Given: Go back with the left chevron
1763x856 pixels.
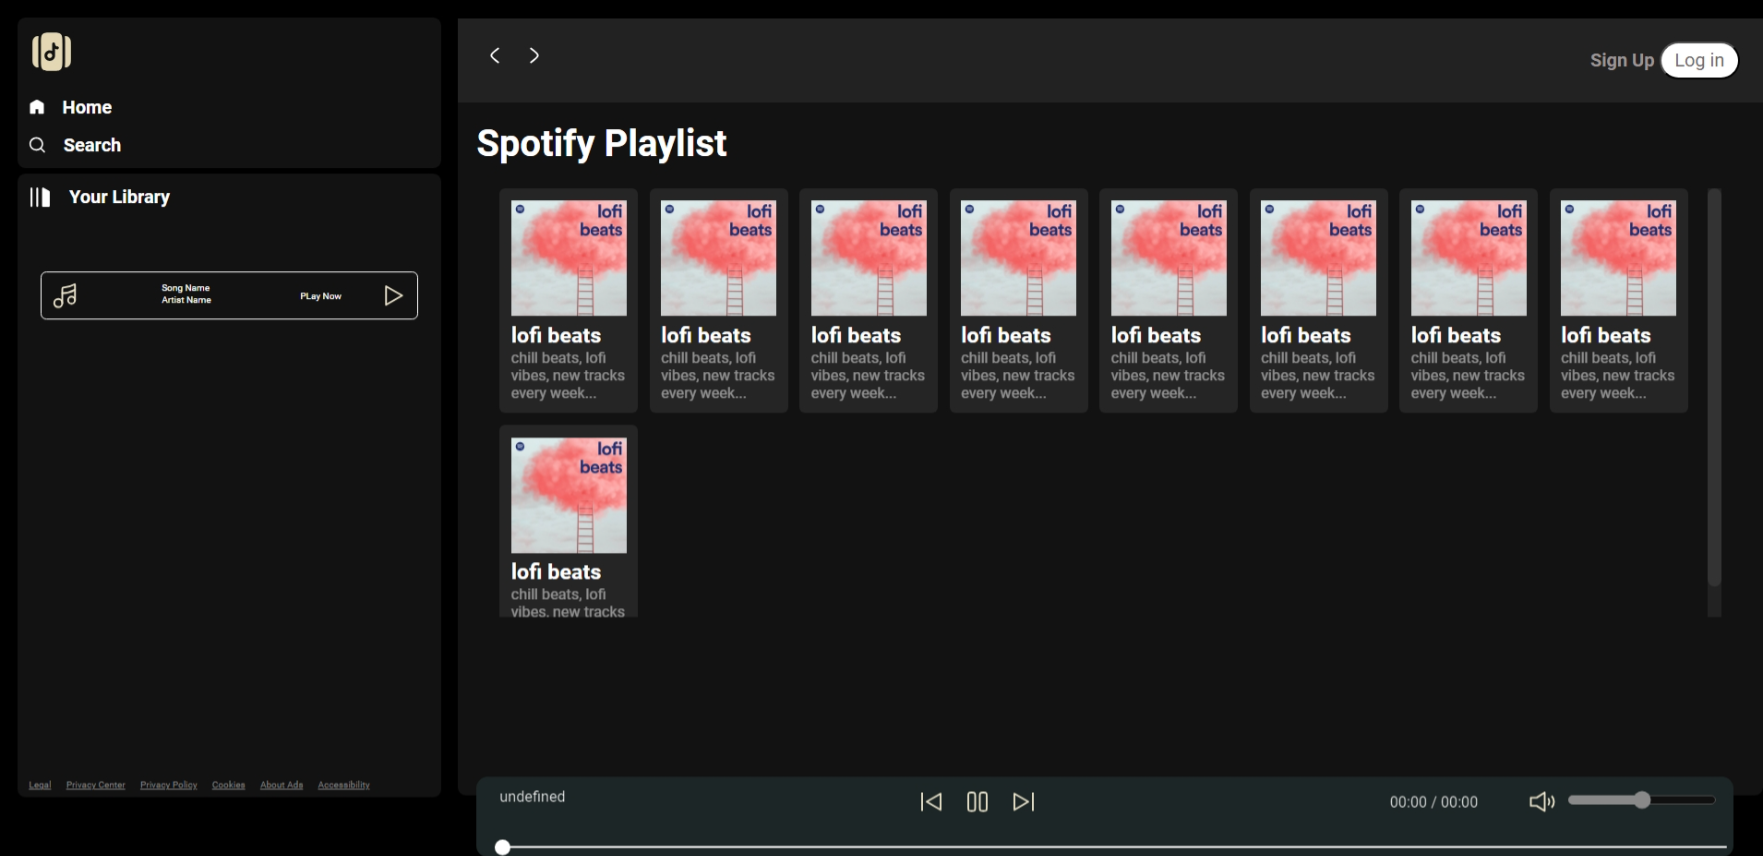Looking at the screenshot, I should tap(494, 55).
